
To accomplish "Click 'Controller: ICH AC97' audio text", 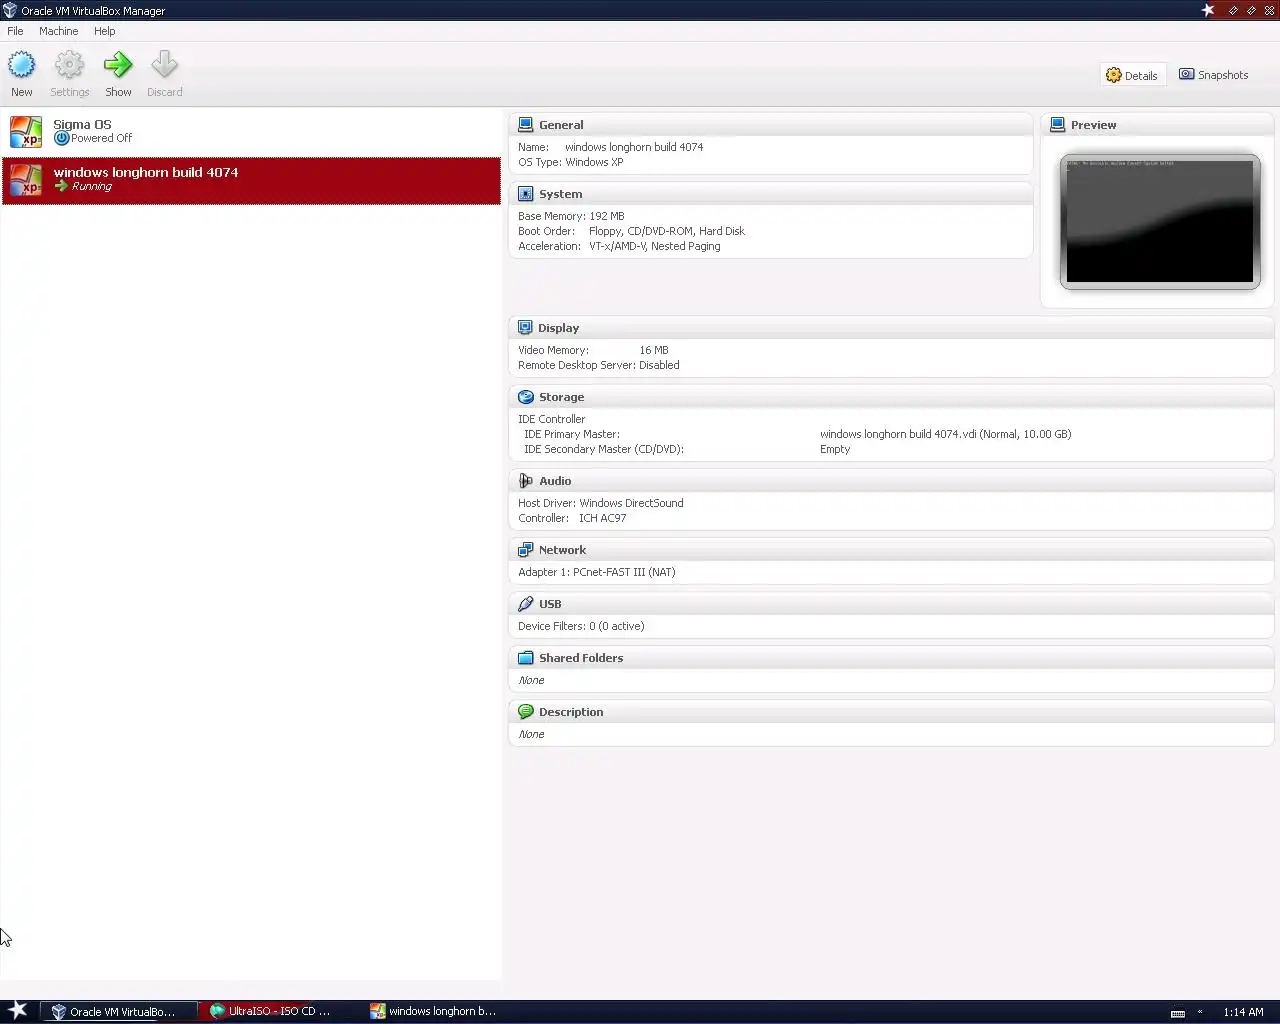I will [572, 518].
